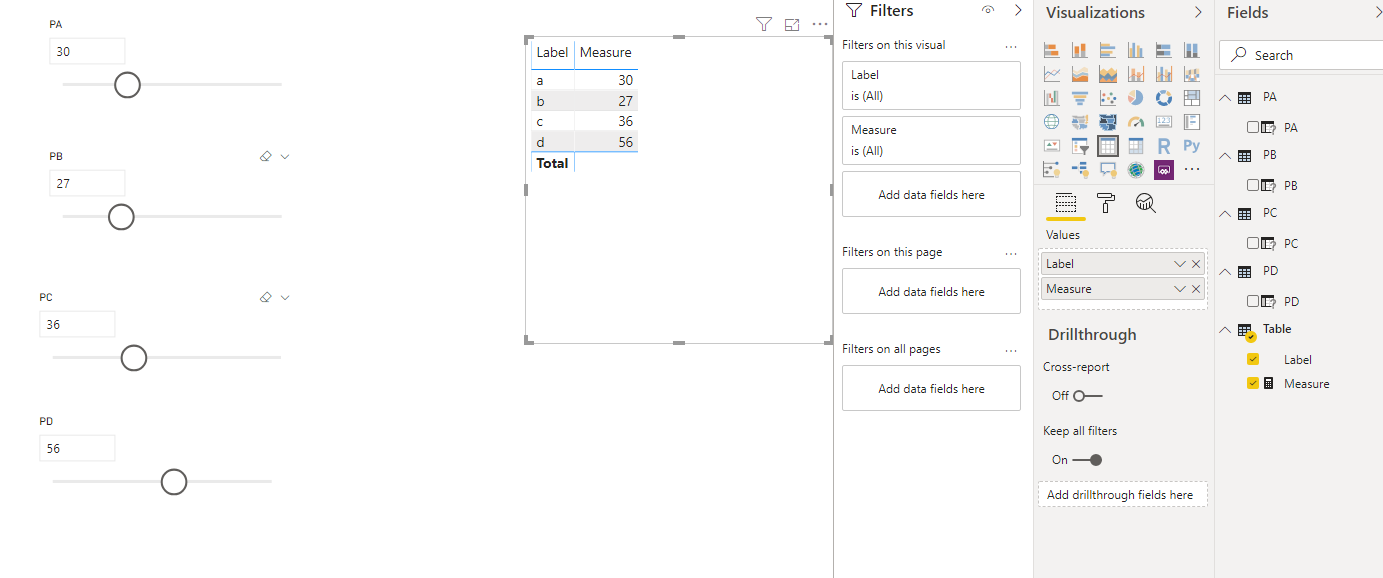The image size is (1383, 578).
Task: Select the Power Apps purple visual
Action: point(1163,170)
